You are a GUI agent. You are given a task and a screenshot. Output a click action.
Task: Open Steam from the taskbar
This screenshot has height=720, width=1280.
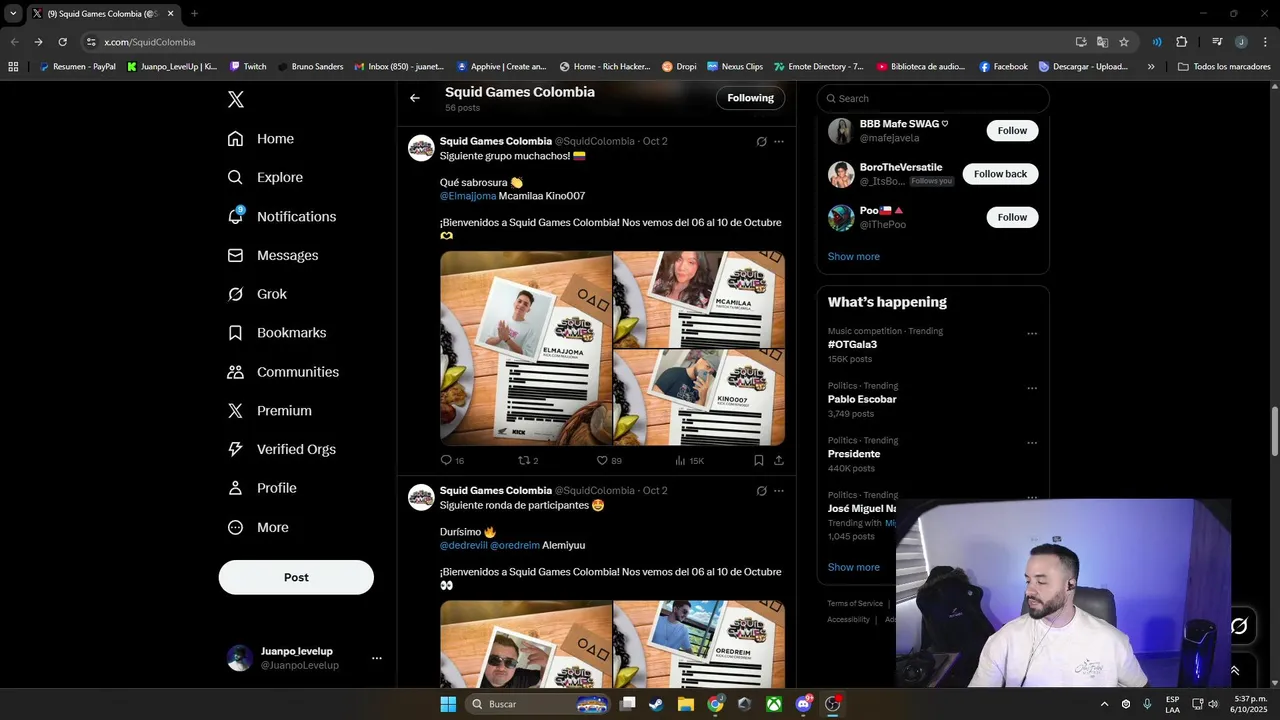(x=656, y=704)
